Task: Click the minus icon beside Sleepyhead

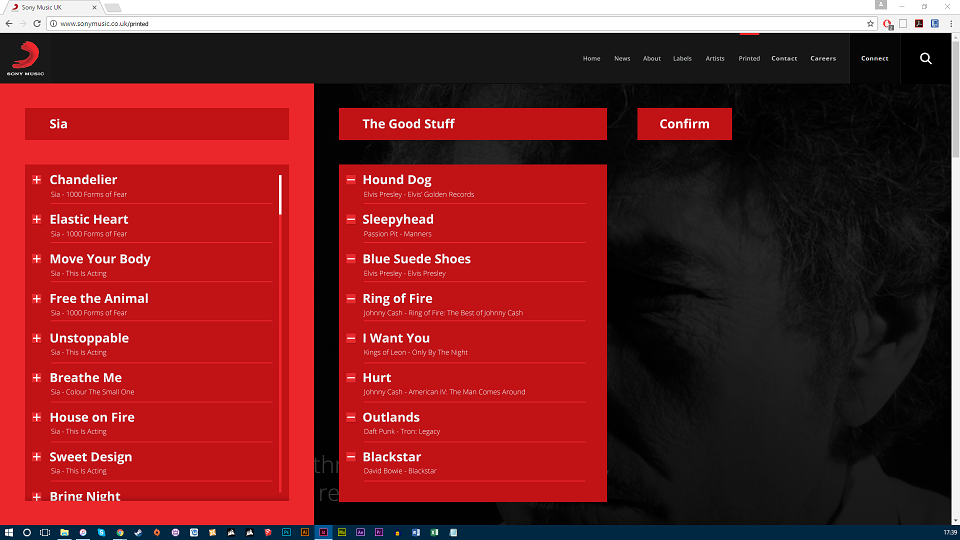Action: pos(351,219)
